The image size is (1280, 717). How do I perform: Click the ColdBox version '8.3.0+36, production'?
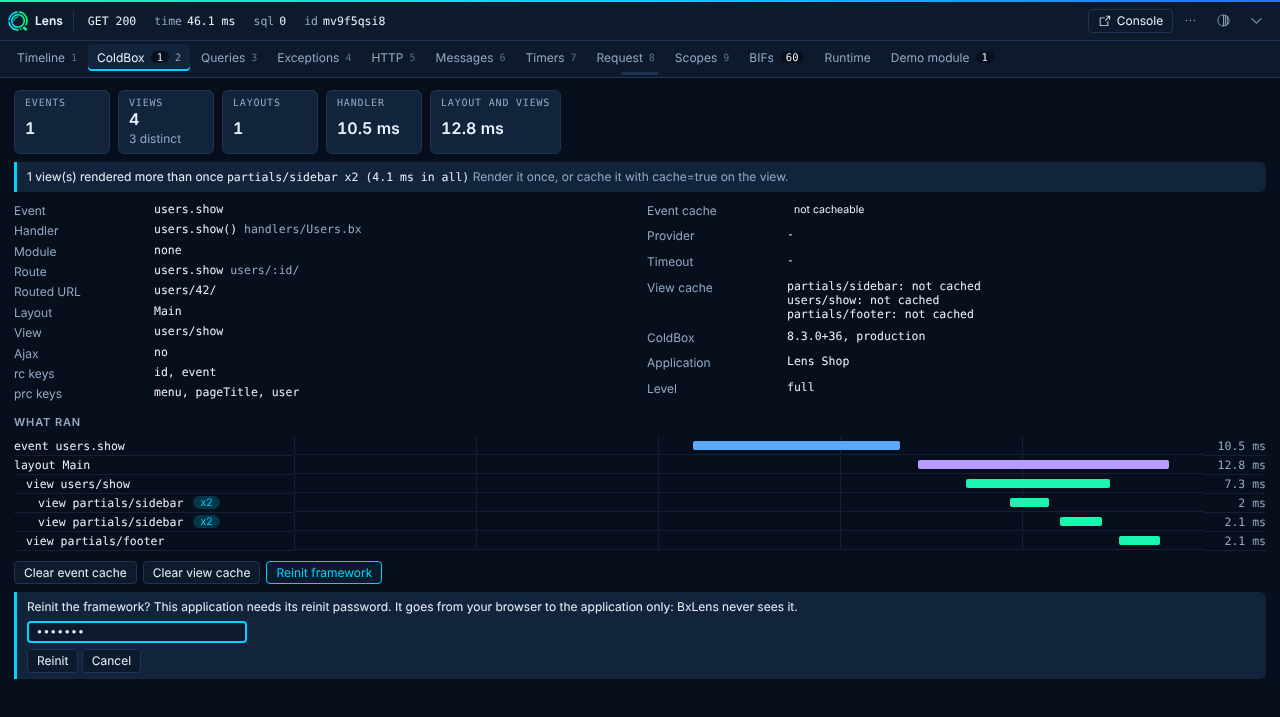point(856,337)
